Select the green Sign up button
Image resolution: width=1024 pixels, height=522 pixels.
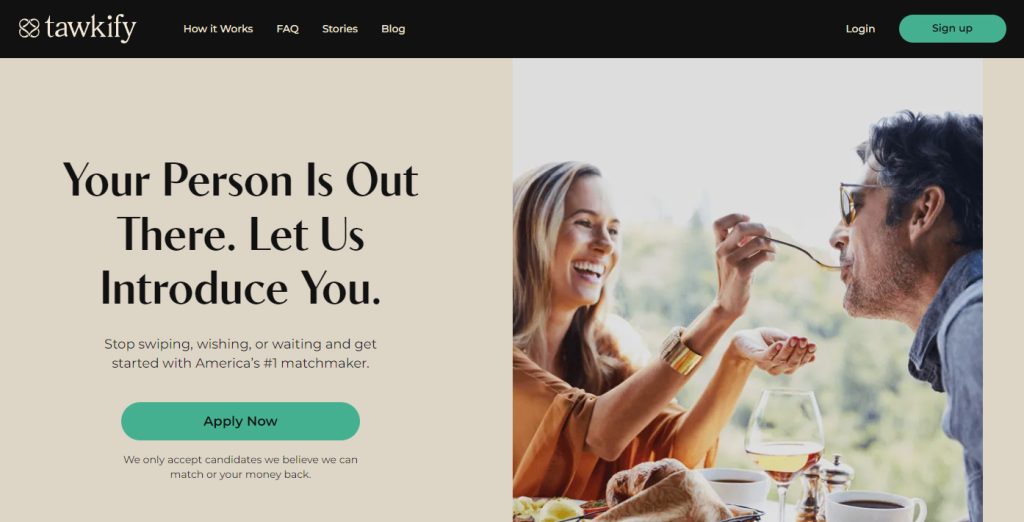click(952, 29)
